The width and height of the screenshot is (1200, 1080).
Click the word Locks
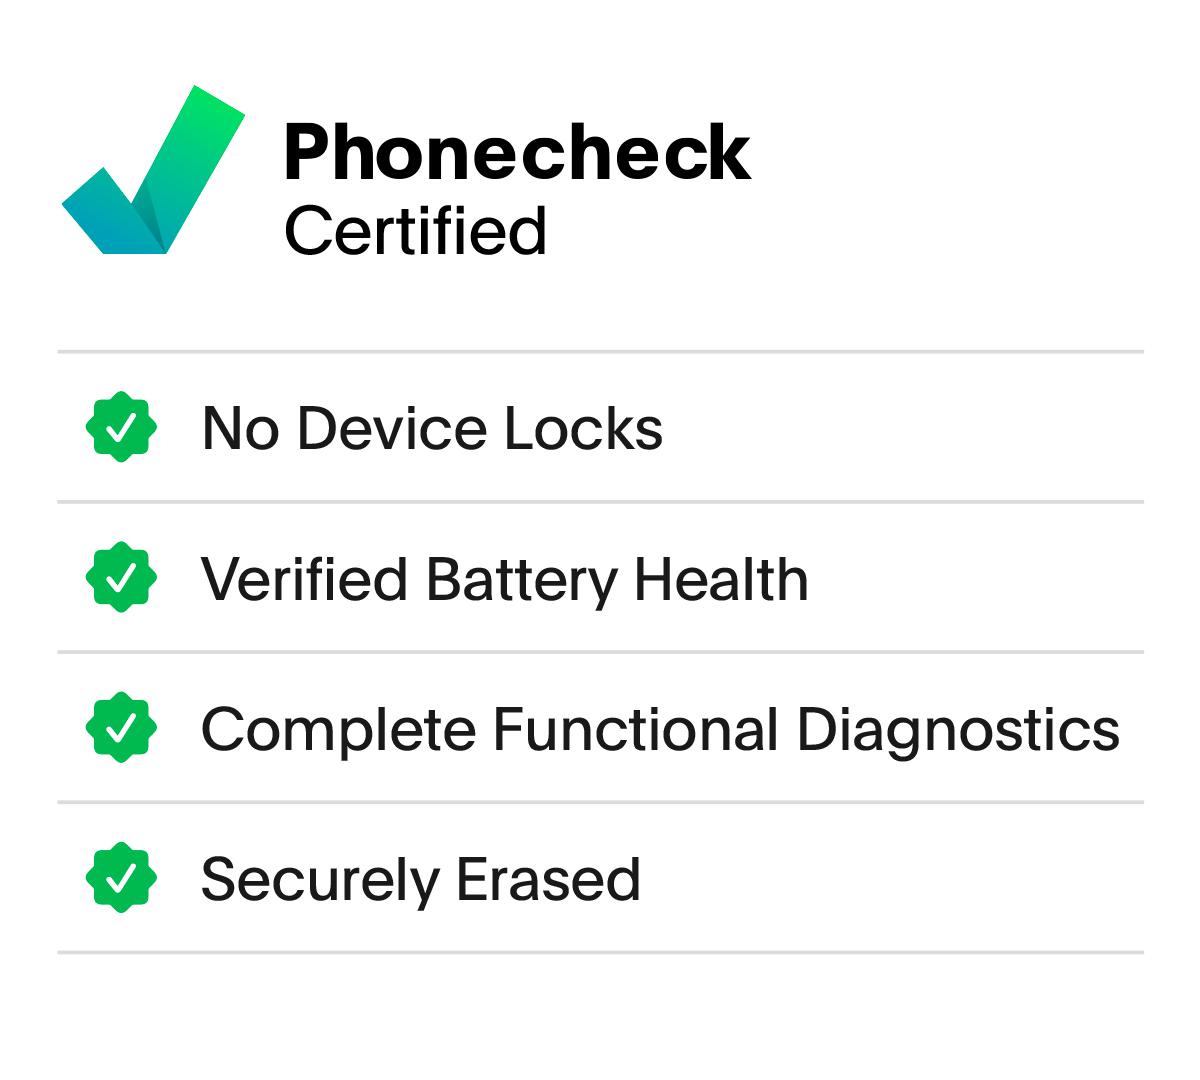point(583,428)
